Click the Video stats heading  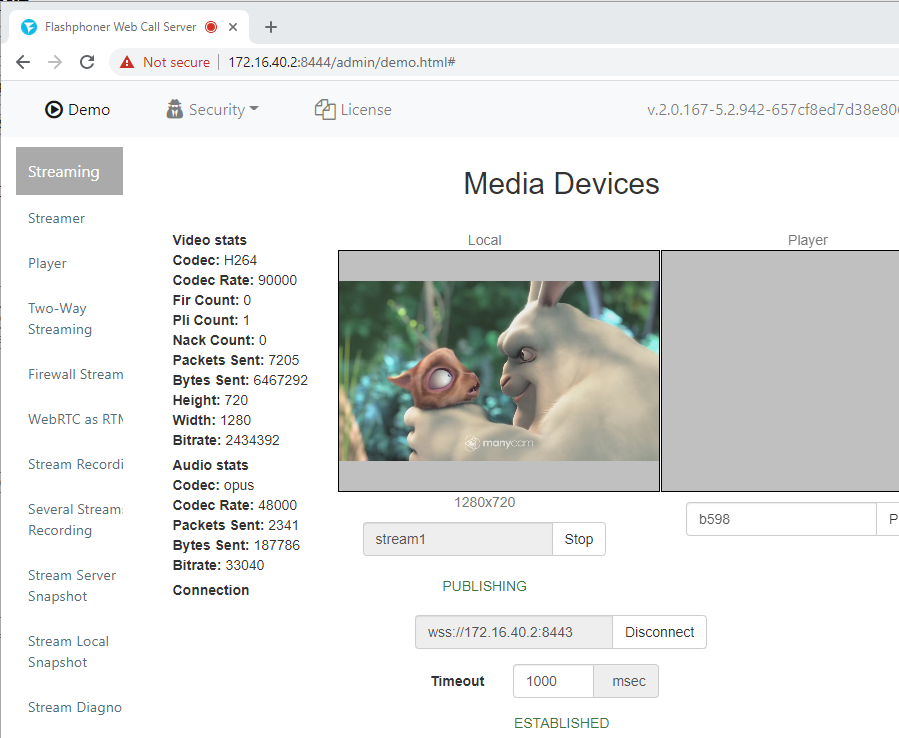pos(209,240)
